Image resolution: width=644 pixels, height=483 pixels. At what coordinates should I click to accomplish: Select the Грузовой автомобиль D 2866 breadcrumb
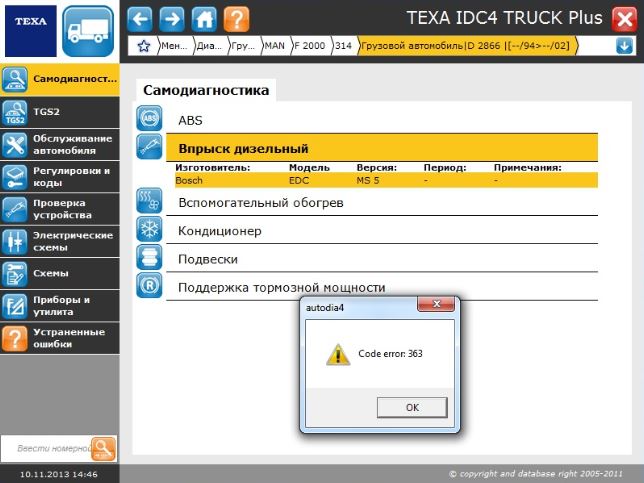tap(466, 46)
